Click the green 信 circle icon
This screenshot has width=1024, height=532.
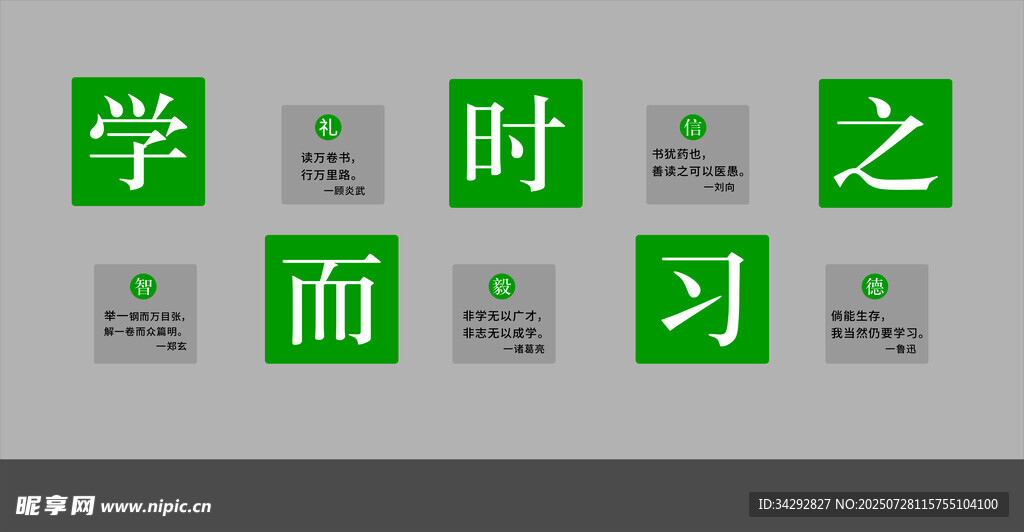[x=692, y=127]
